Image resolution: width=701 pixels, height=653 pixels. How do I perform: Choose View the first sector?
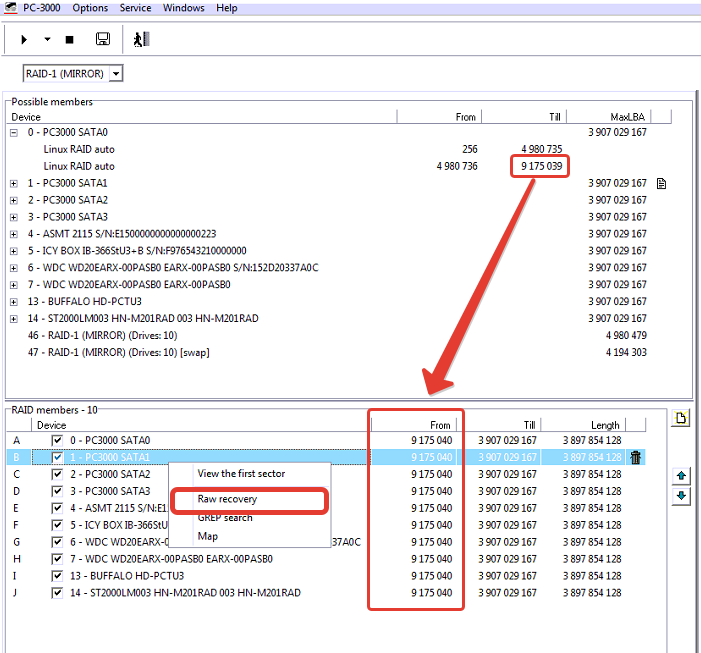click(x=241, y=474)
